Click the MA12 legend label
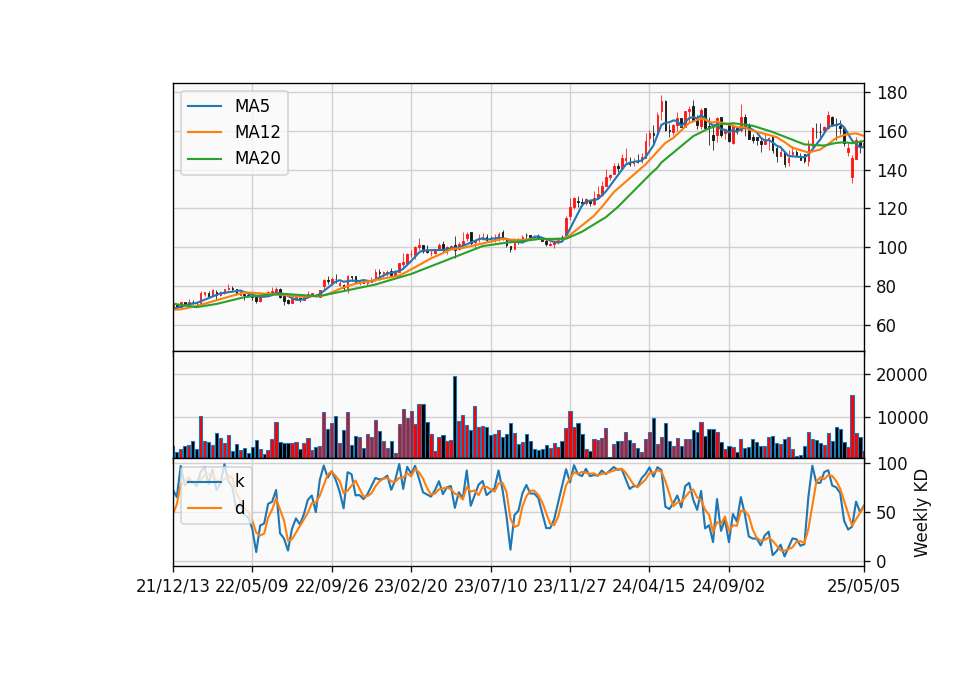 (257, 132)
